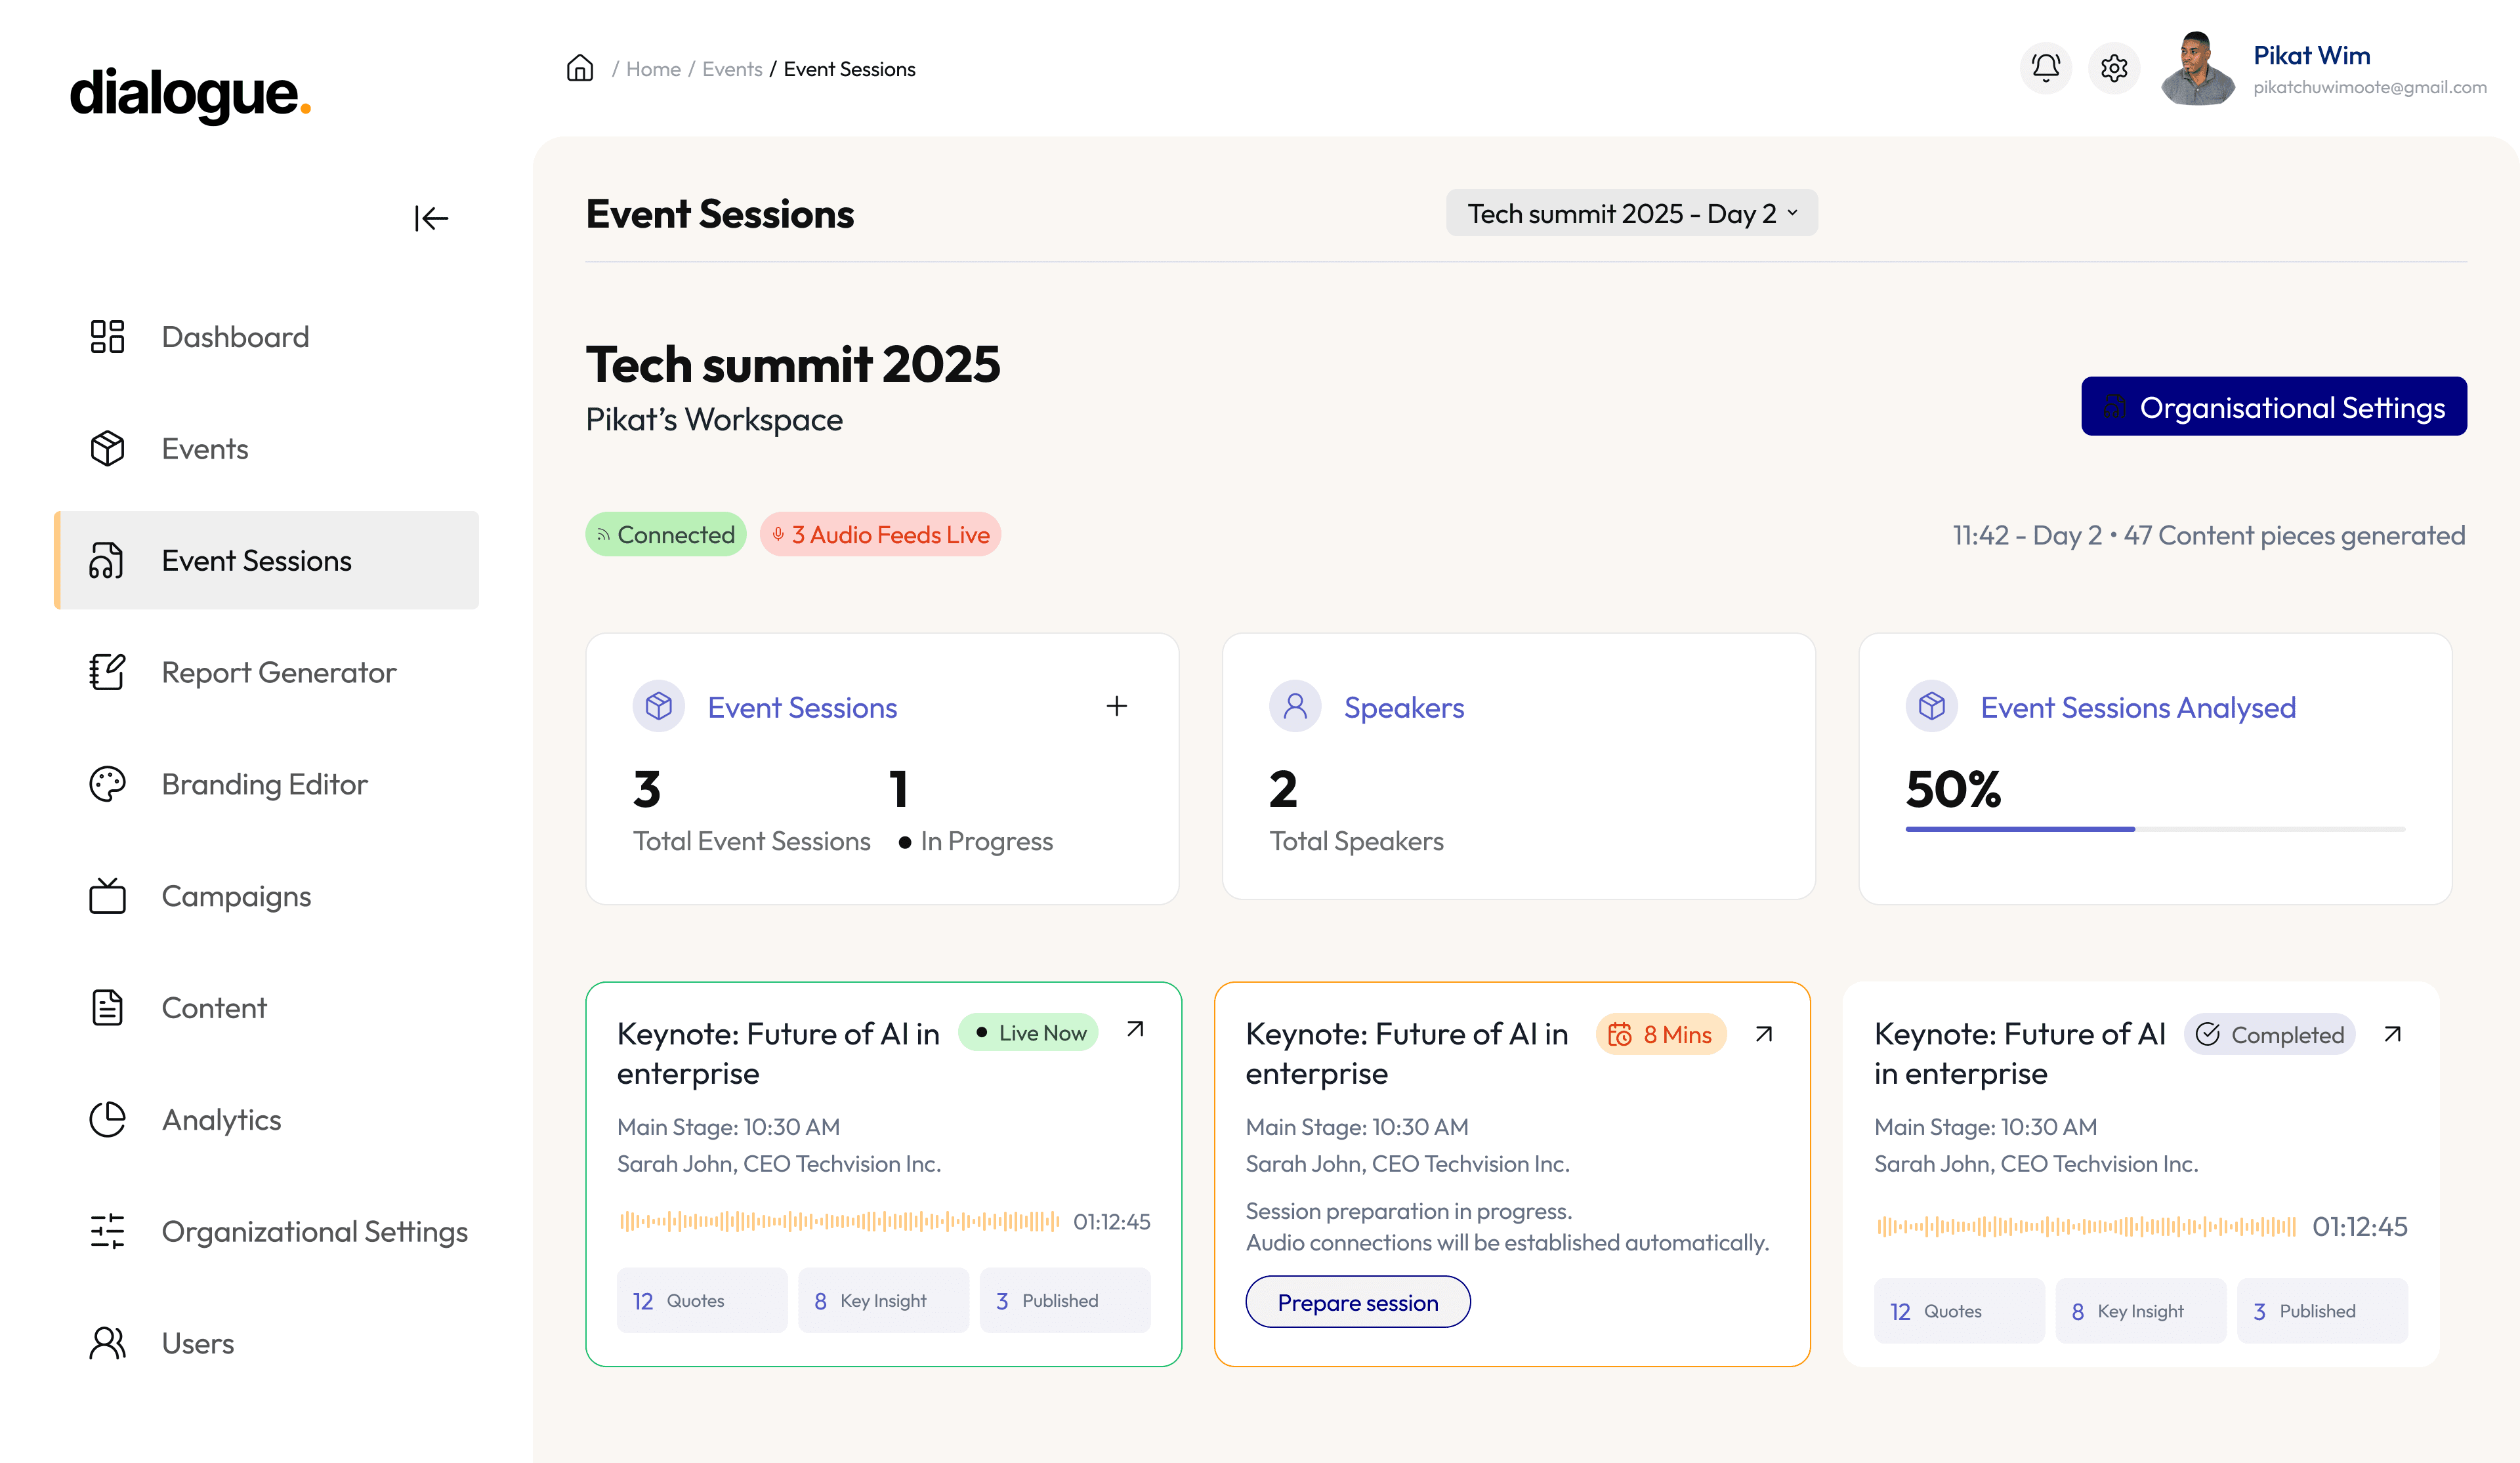Image resolution: width=2520 pixels, height=1463 pixels.
Task: Open Live Now keynote via arrow icon
Action: click(x=1135, y=1029)
